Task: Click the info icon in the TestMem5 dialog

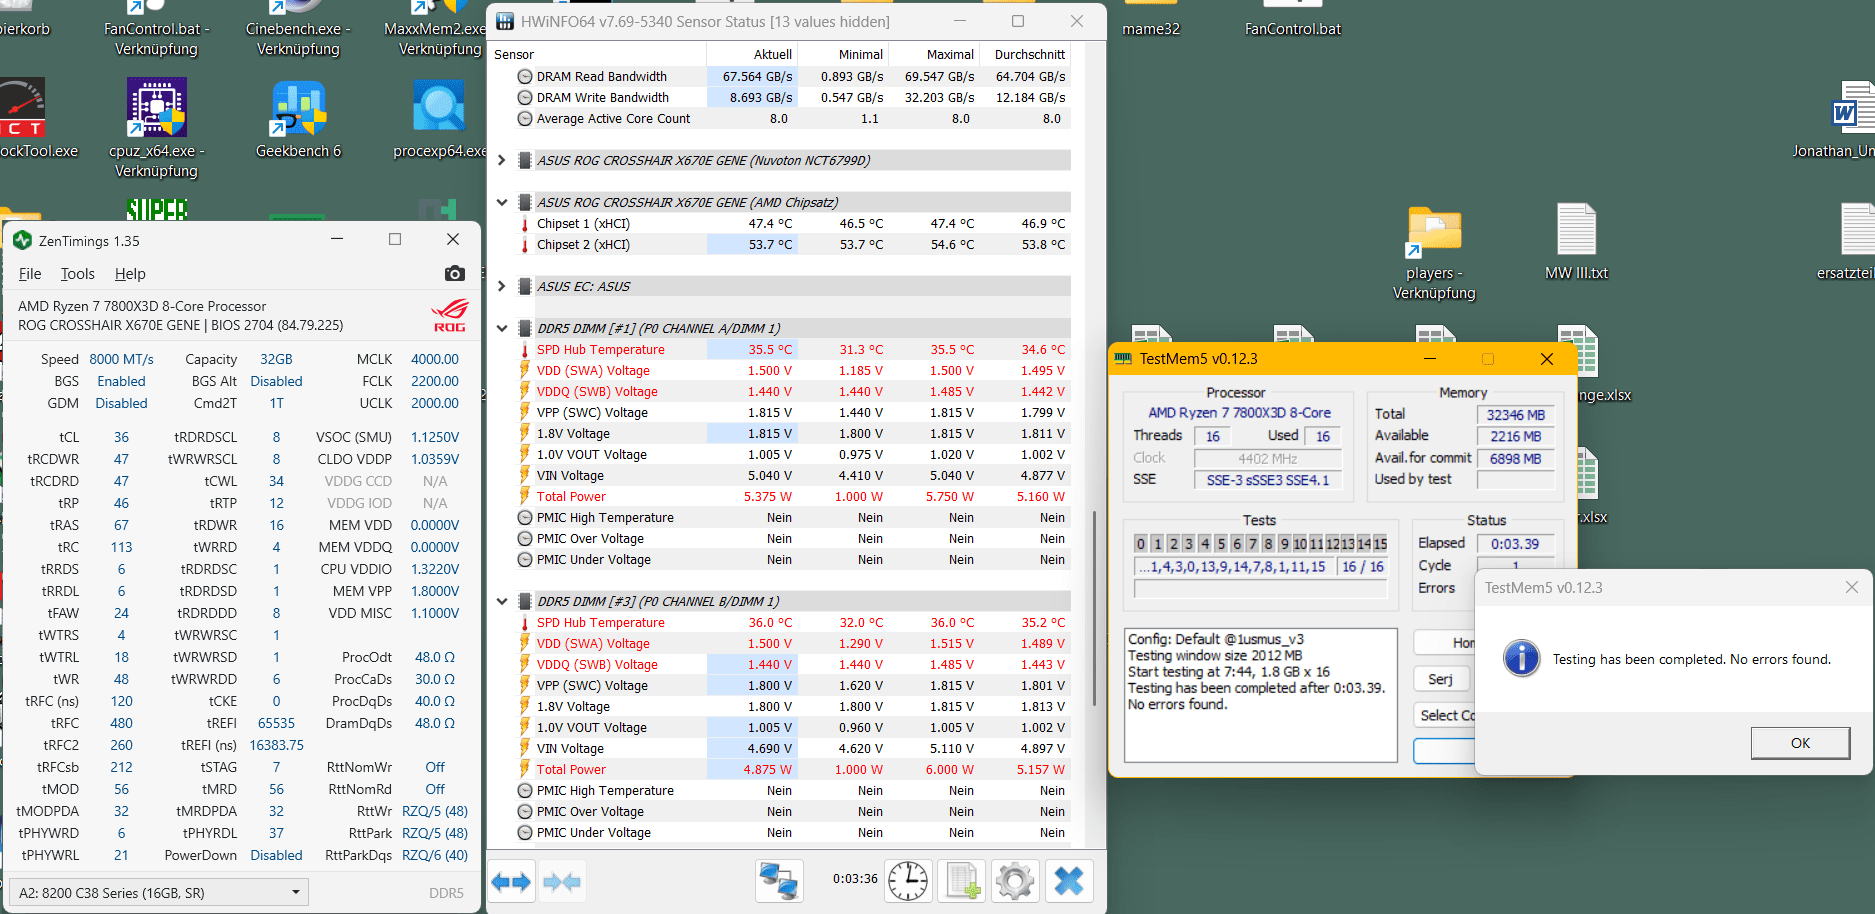Action: coord(1521,658)
